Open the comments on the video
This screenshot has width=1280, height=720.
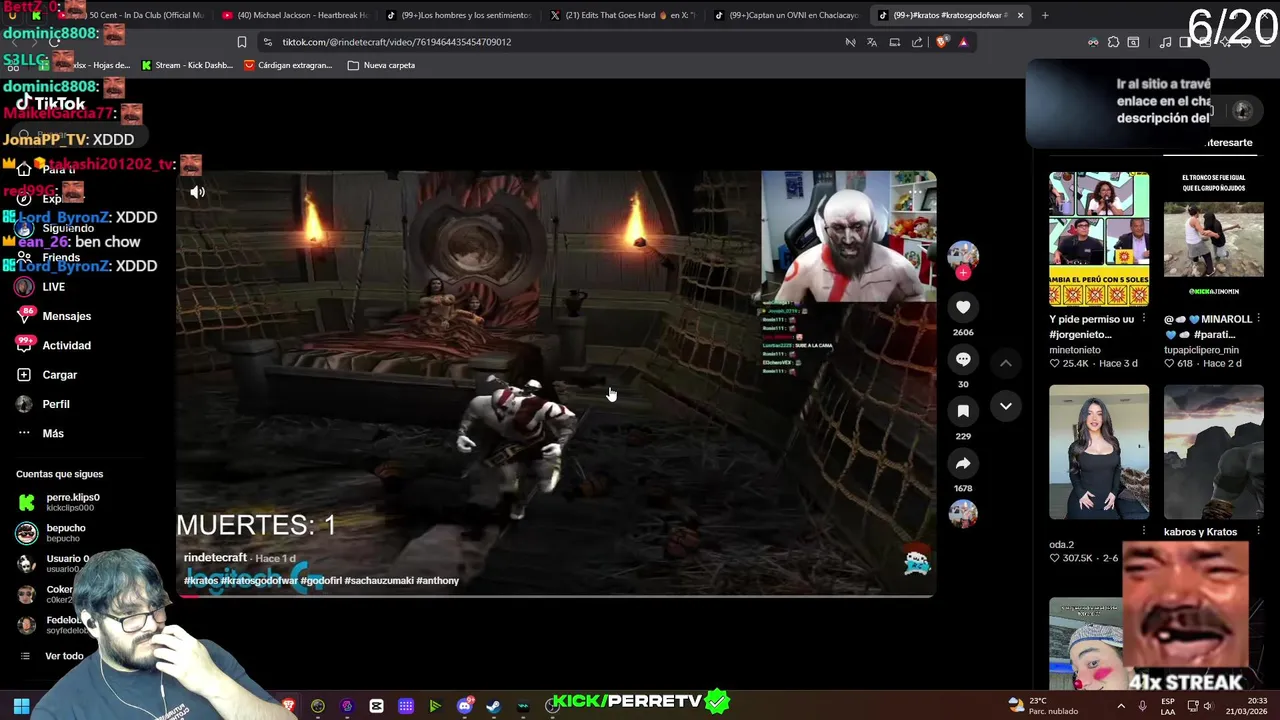point(963,359)
